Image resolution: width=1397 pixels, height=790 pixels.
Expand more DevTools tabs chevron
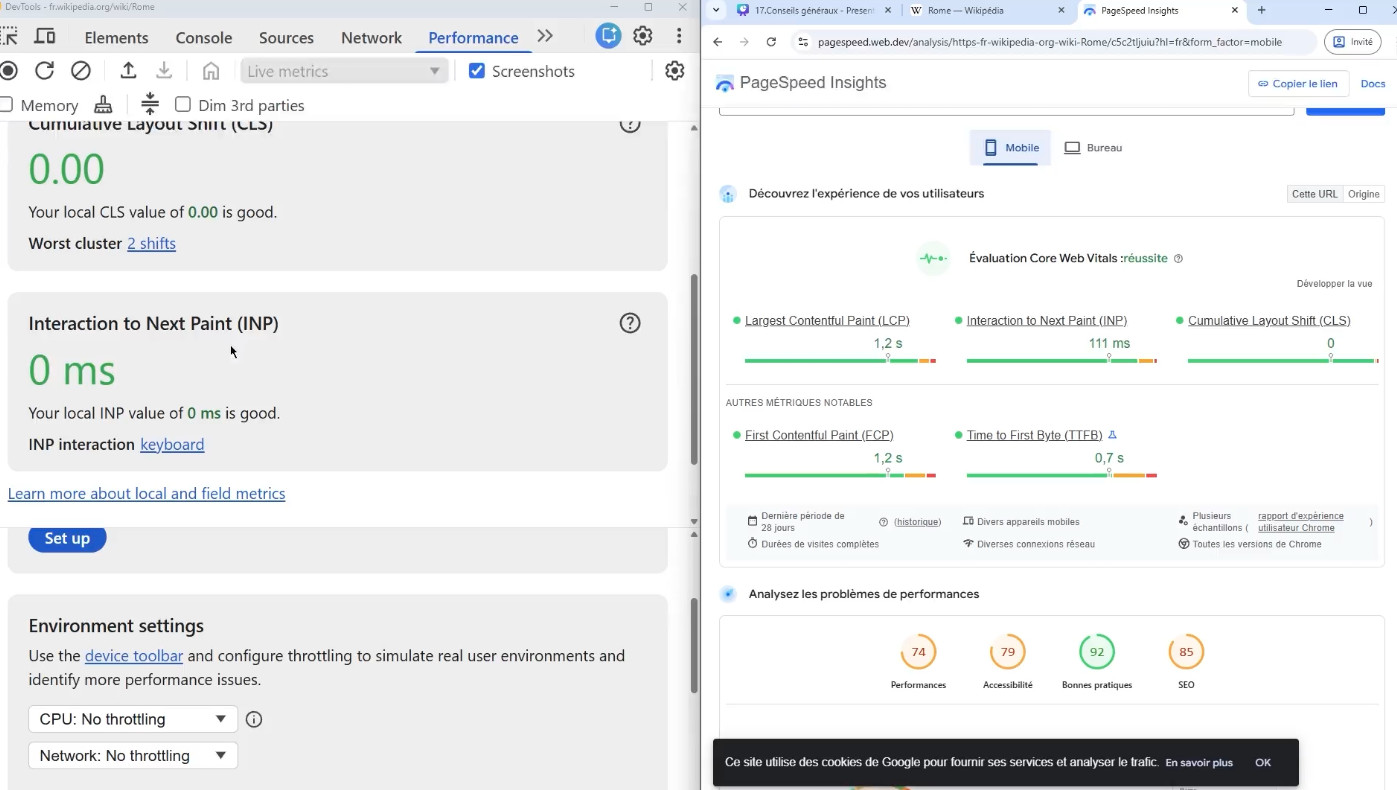[x=545, y=37]
